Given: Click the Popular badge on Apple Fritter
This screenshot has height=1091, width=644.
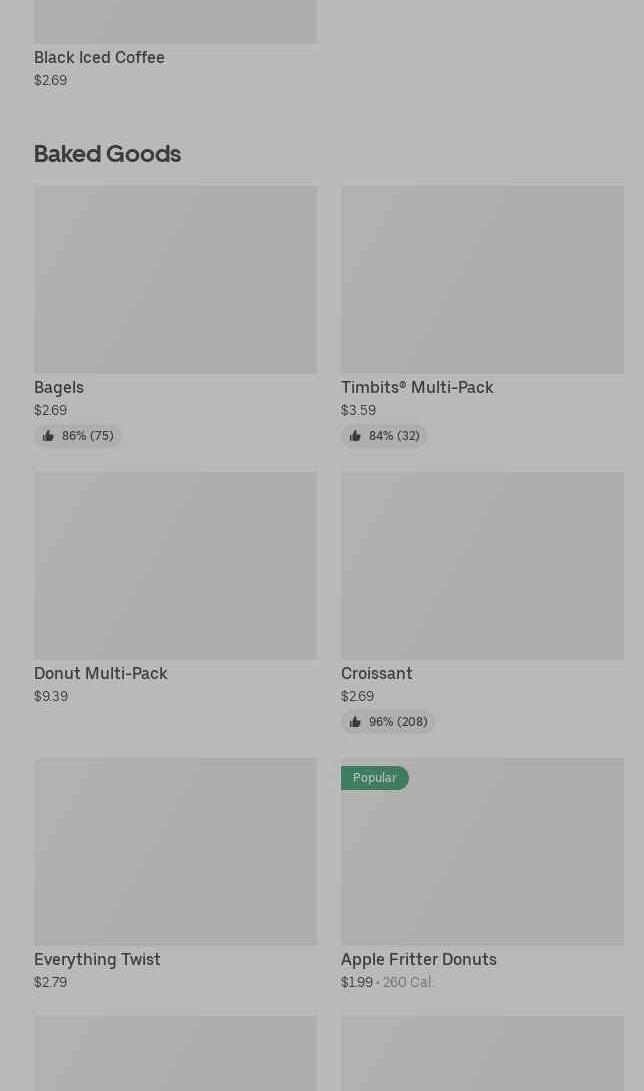Looking at the screenshot, I should (374, 778).
